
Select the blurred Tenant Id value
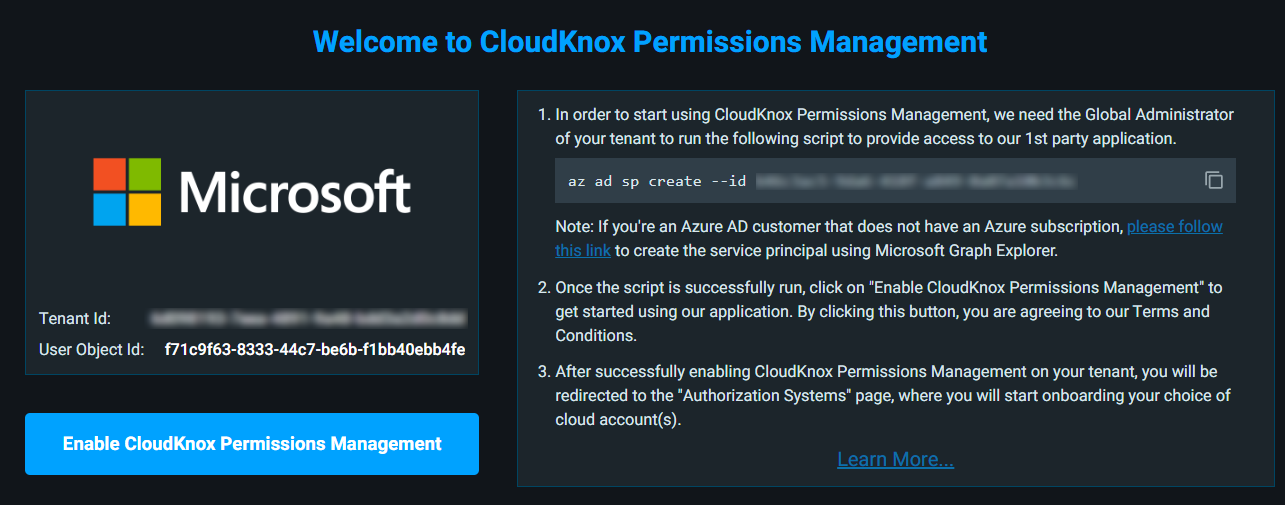(308, 319)
